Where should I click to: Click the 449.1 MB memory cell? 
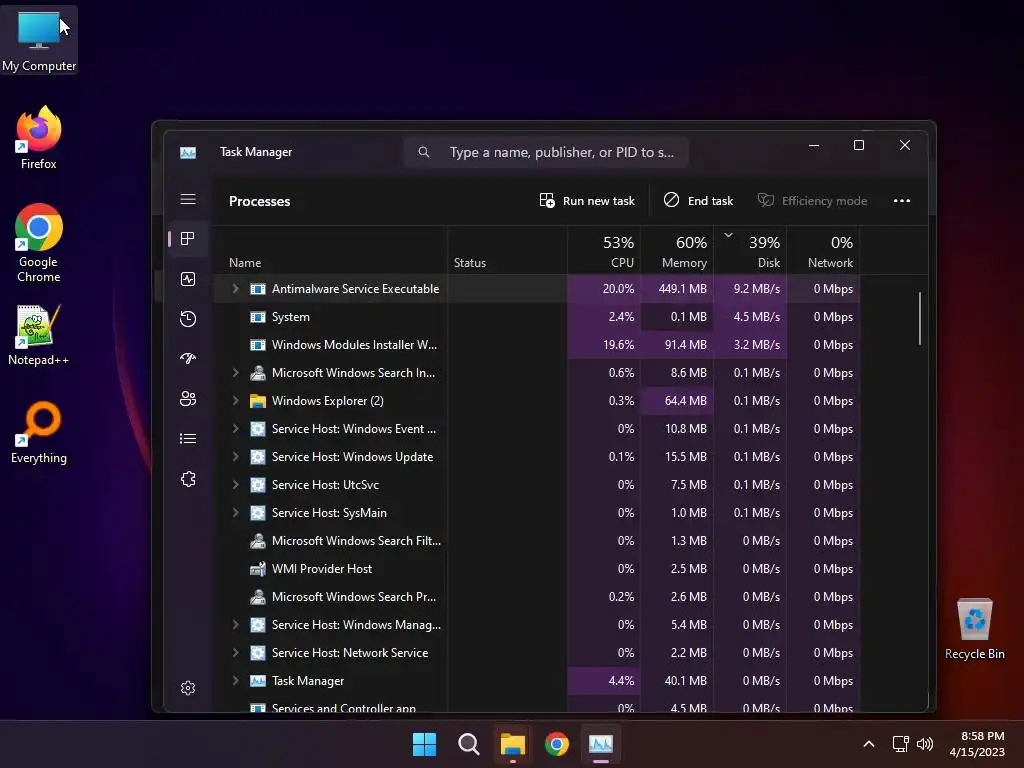(677, 289)
